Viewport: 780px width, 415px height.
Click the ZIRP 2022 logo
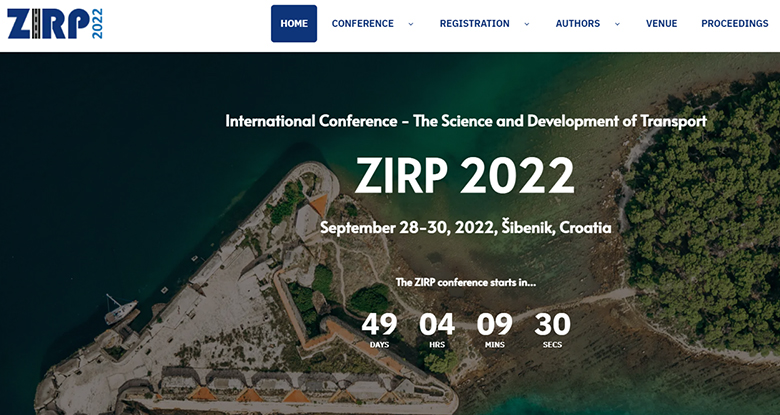pyautogui.click(x=55, y=23)
